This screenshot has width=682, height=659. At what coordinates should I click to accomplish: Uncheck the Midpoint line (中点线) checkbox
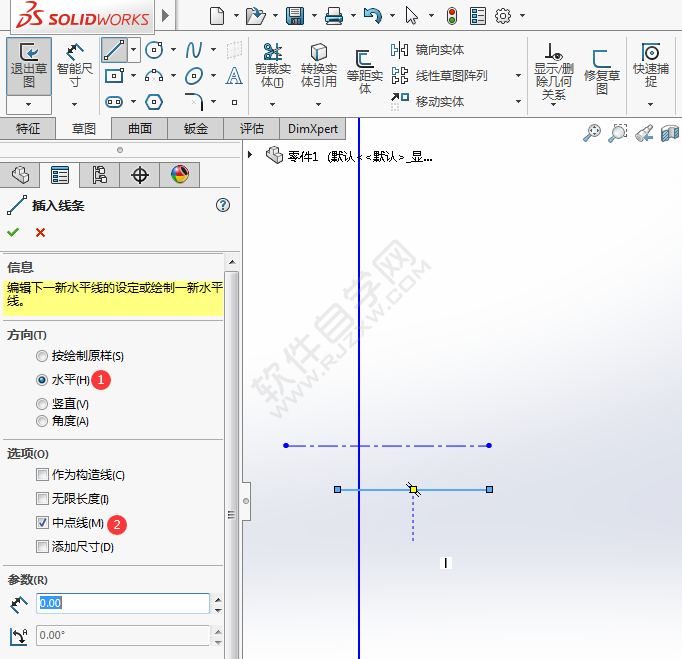tap(42, 523)
